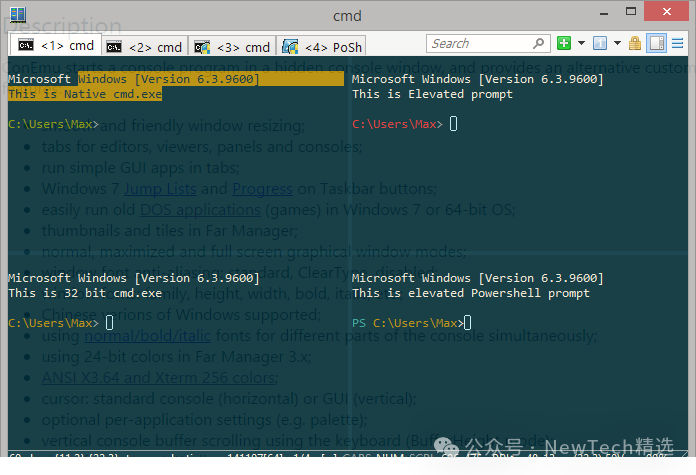This screenshot has height=475, width=696.
Task: Switch to the <2> cmd tab
Action: tap(145, 47)
